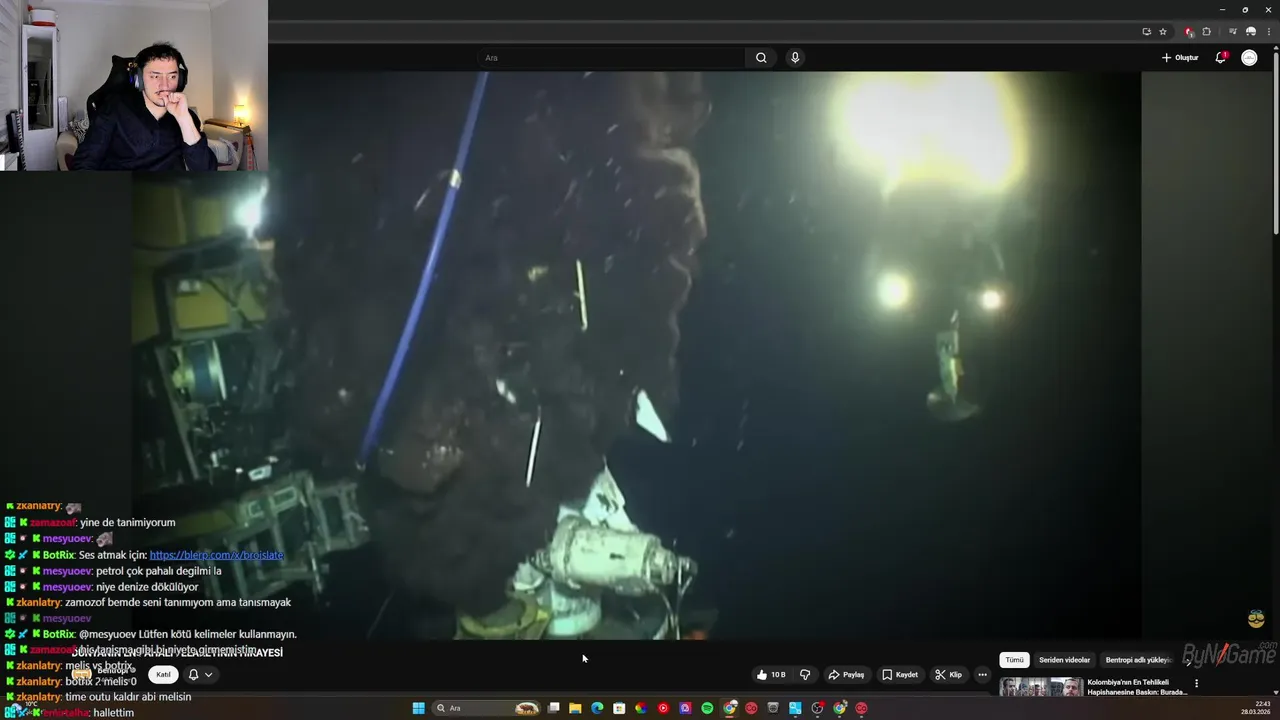Start voice search with the microphone icon
Screen dimensions: 1280x720
click(x=795, y=58)
